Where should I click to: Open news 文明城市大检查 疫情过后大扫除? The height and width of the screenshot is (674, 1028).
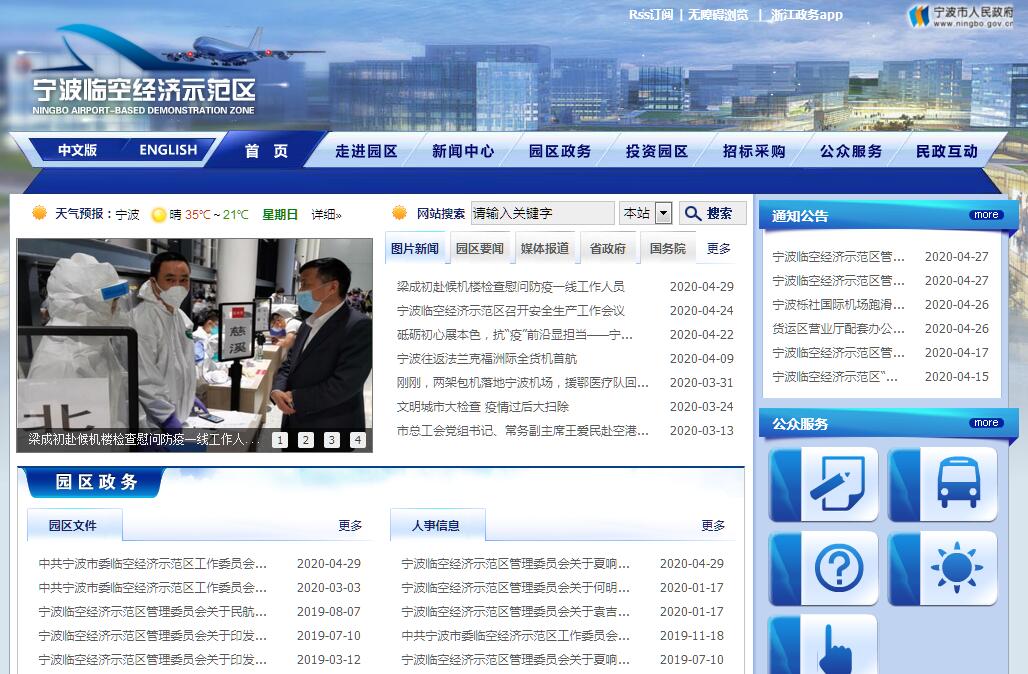(x=483, y=406)
